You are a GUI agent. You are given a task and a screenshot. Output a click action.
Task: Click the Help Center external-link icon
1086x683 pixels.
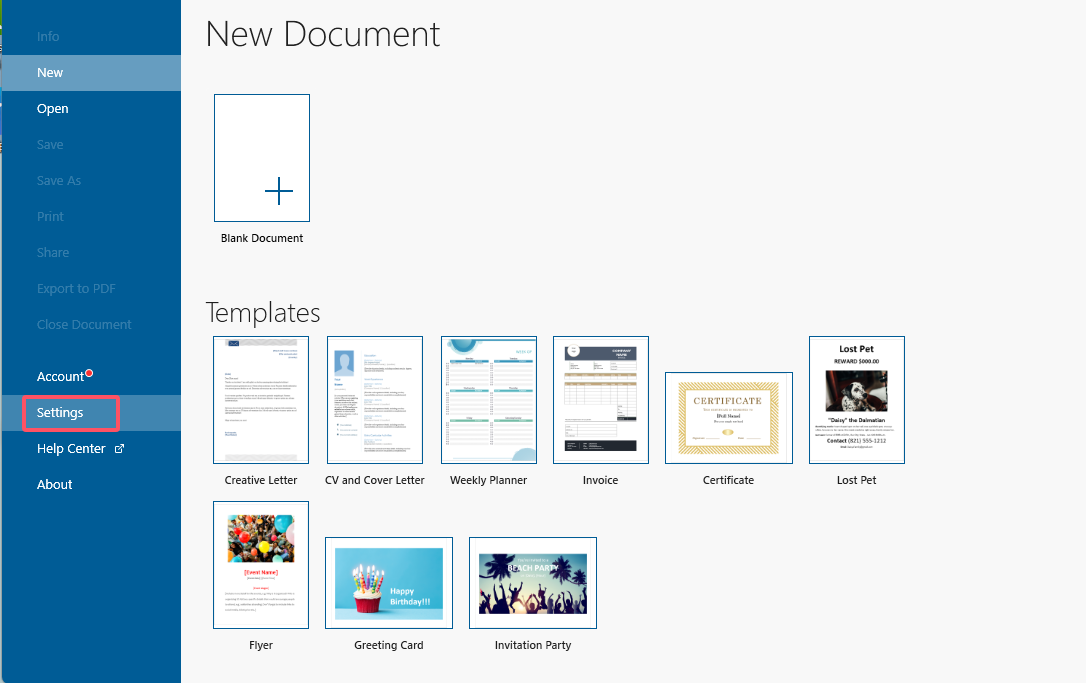click(119, 449)
